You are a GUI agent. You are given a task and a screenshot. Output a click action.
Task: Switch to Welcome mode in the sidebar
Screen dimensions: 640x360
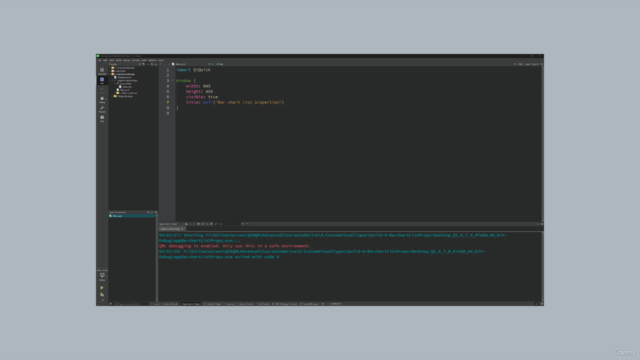click(102, 71)
